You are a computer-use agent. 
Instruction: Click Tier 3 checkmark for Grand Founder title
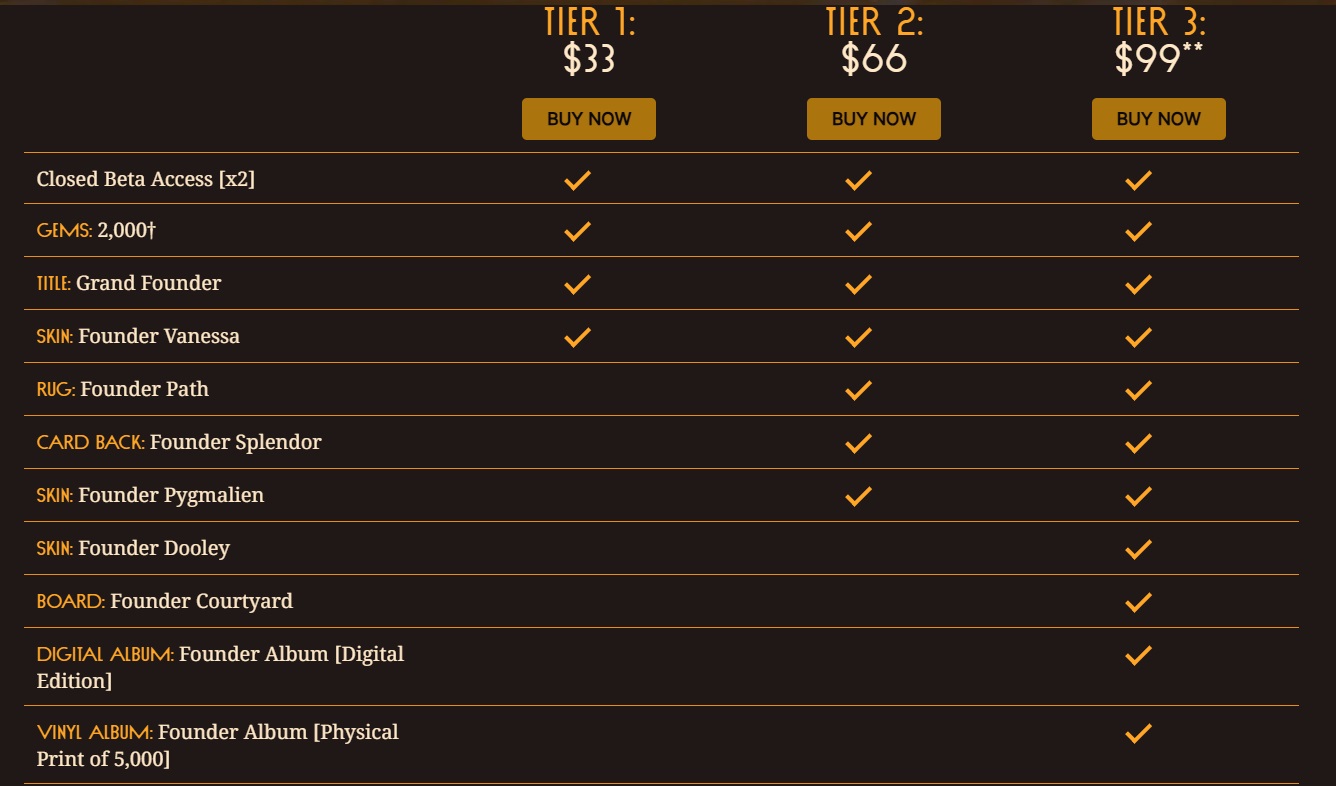1138,285
